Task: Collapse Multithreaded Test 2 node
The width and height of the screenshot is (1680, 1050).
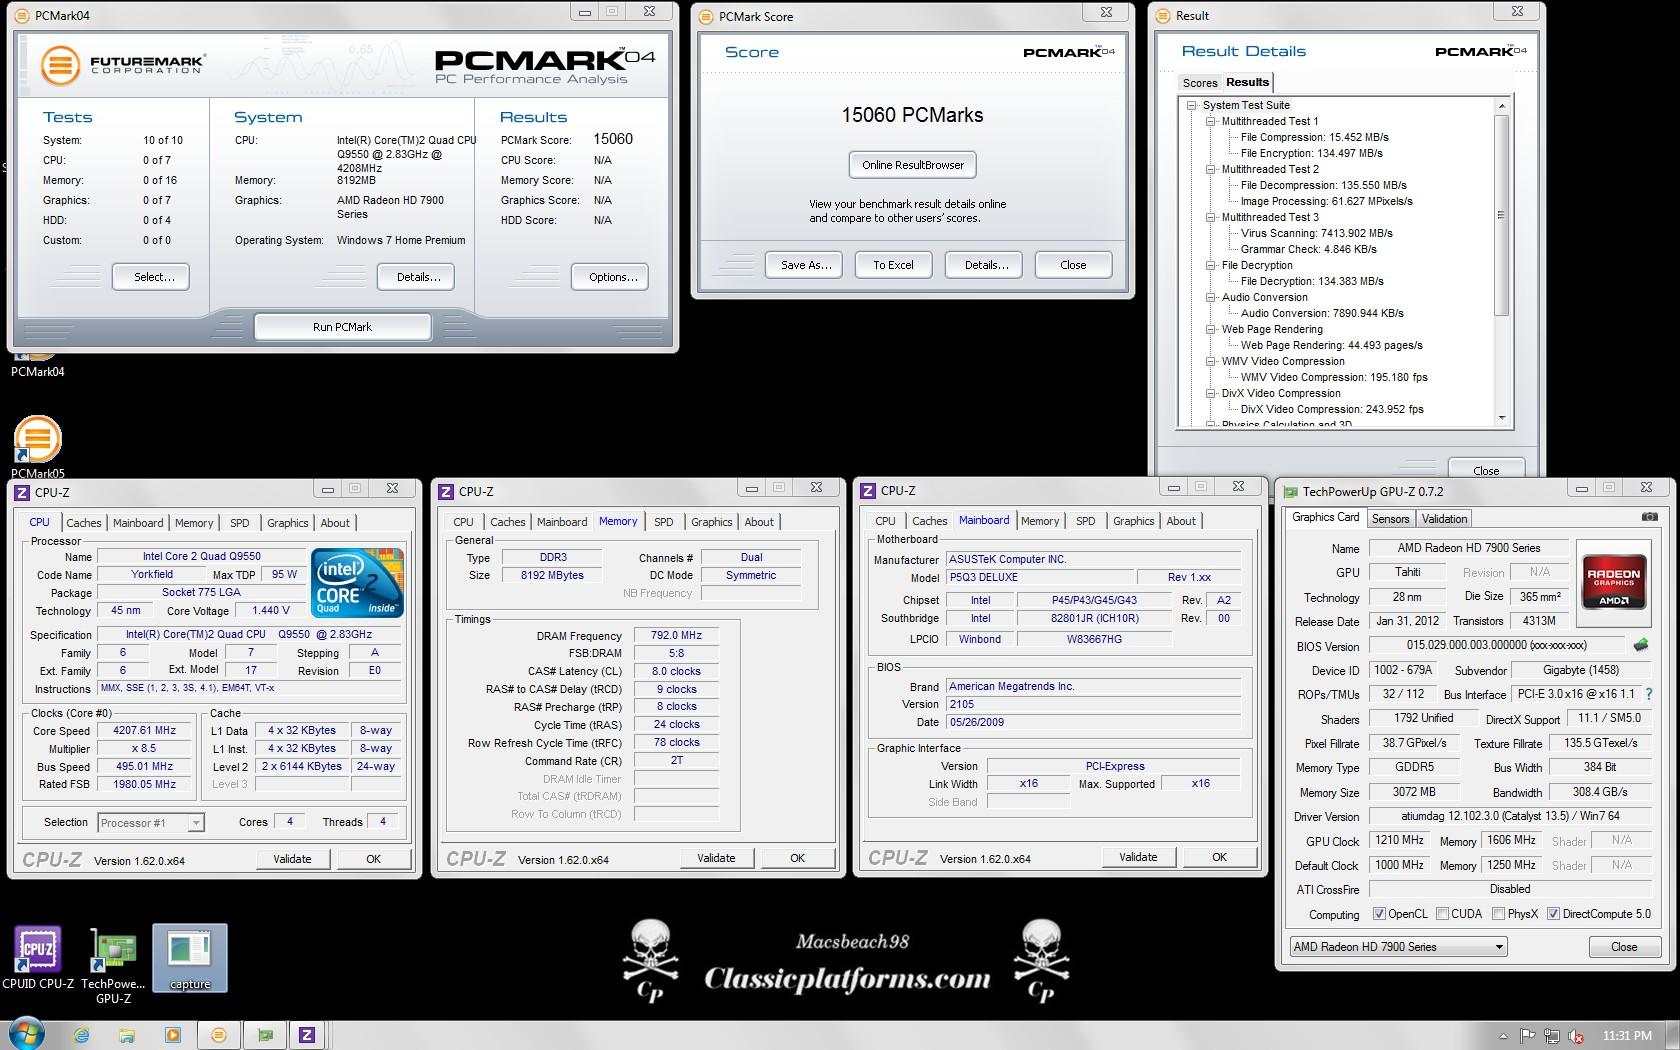Action: (x=1211, y=169)
